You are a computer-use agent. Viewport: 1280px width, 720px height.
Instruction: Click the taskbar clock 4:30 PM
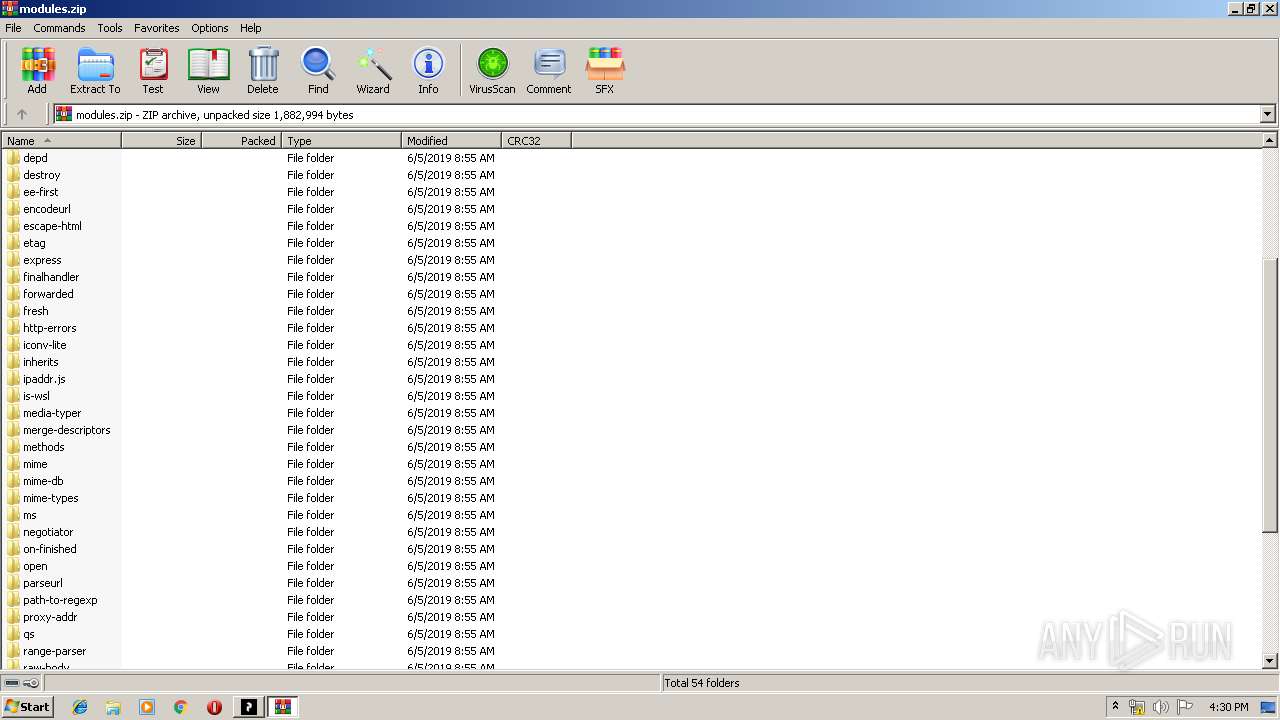pos(1228,707)
